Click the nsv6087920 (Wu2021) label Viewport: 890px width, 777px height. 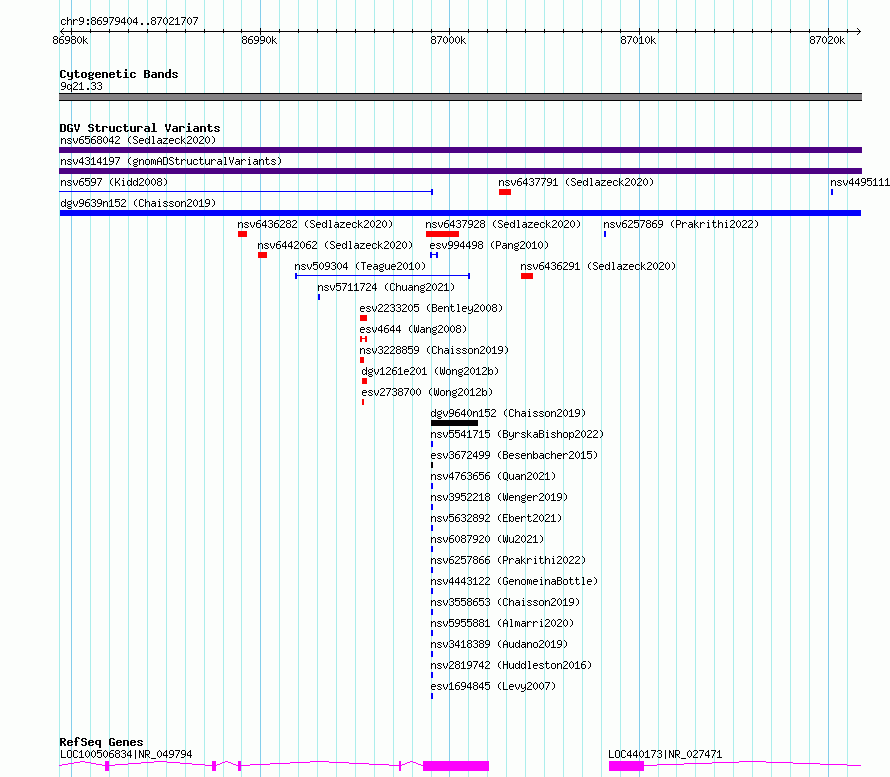tap(487, 539)
